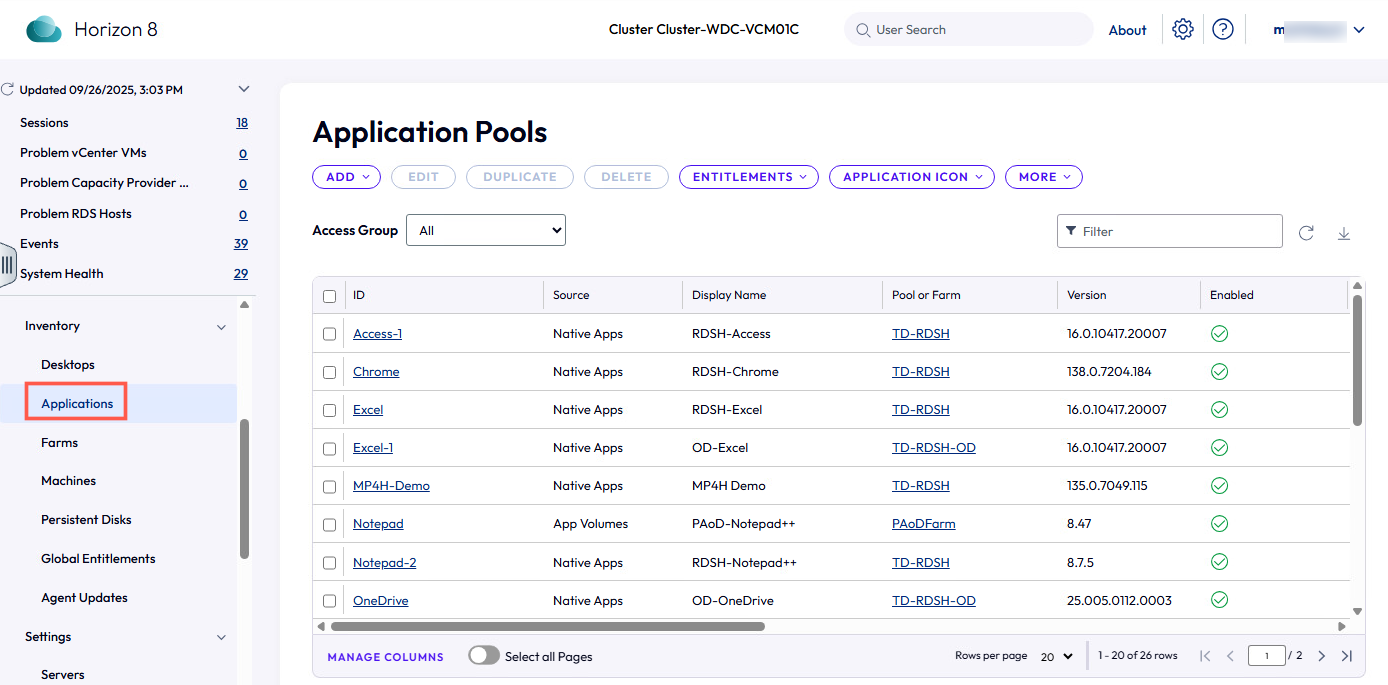Click Manage Columns button
Screen dimensions: 1388x685
pyautogui.click(x=385, y=657)
